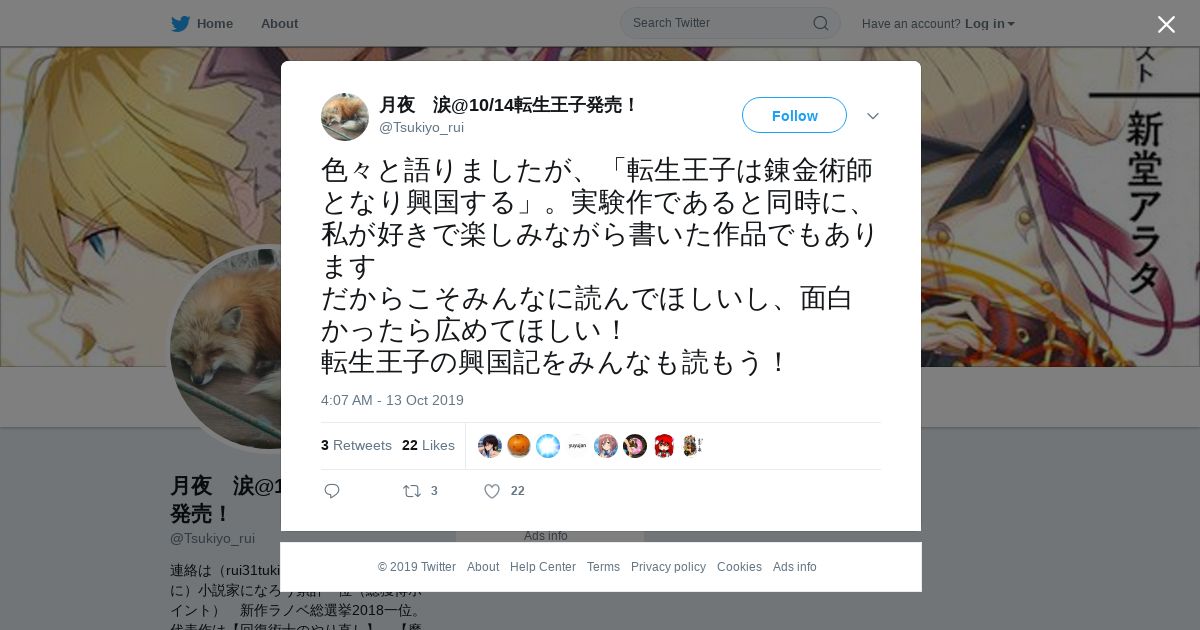View the 22 Likes list
The height and width of the screenshot is (630, 1200).
tap(428, 445)
